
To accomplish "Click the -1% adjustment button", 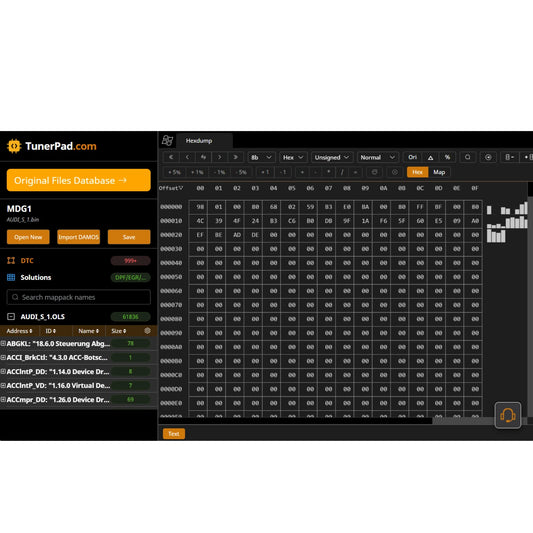I will coord(220,172).
